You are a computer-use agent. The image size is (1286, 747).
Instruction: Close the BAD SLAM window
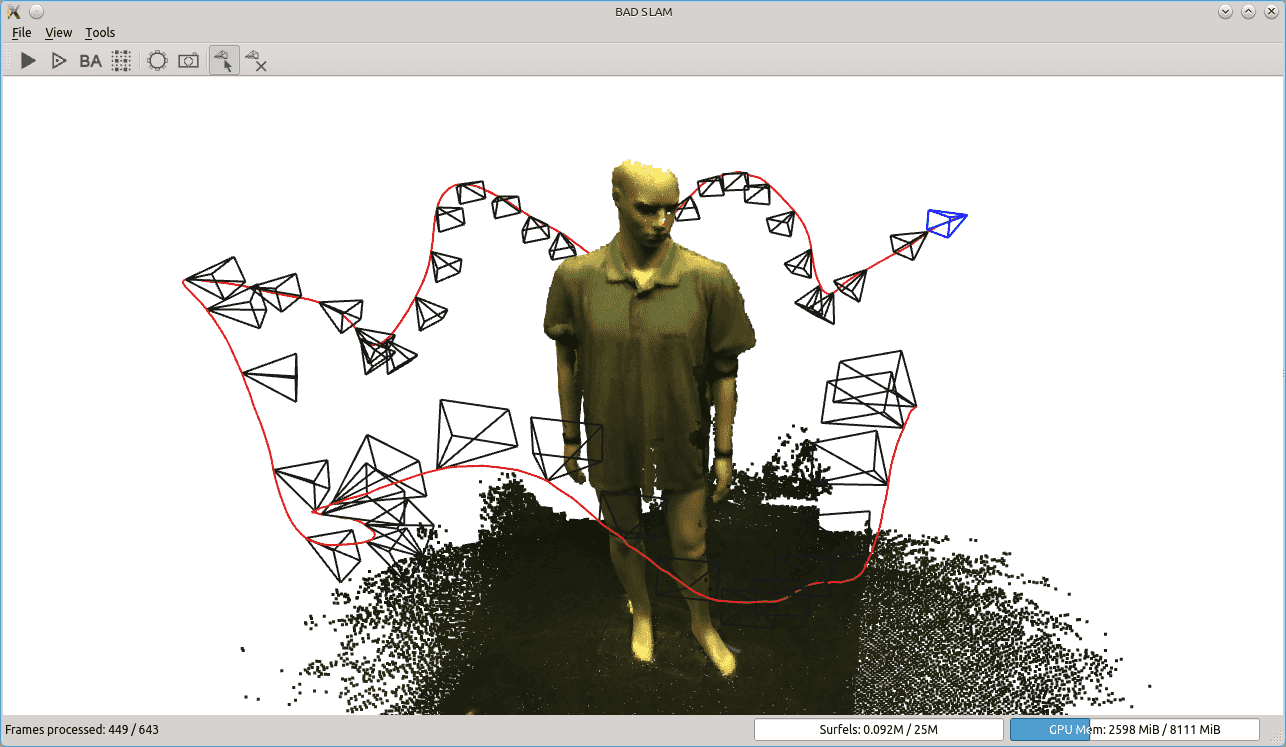point(1270,11)
